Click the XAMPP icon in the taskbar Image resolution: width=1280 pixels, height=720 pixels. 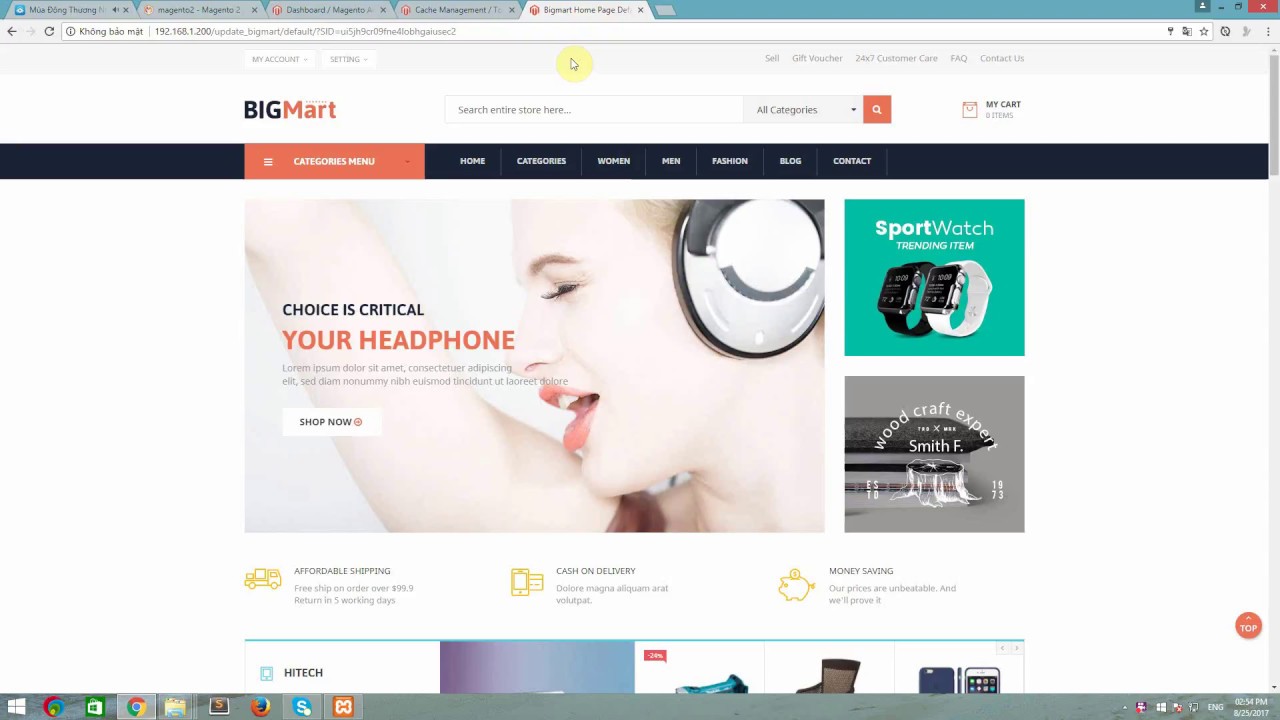343,707
